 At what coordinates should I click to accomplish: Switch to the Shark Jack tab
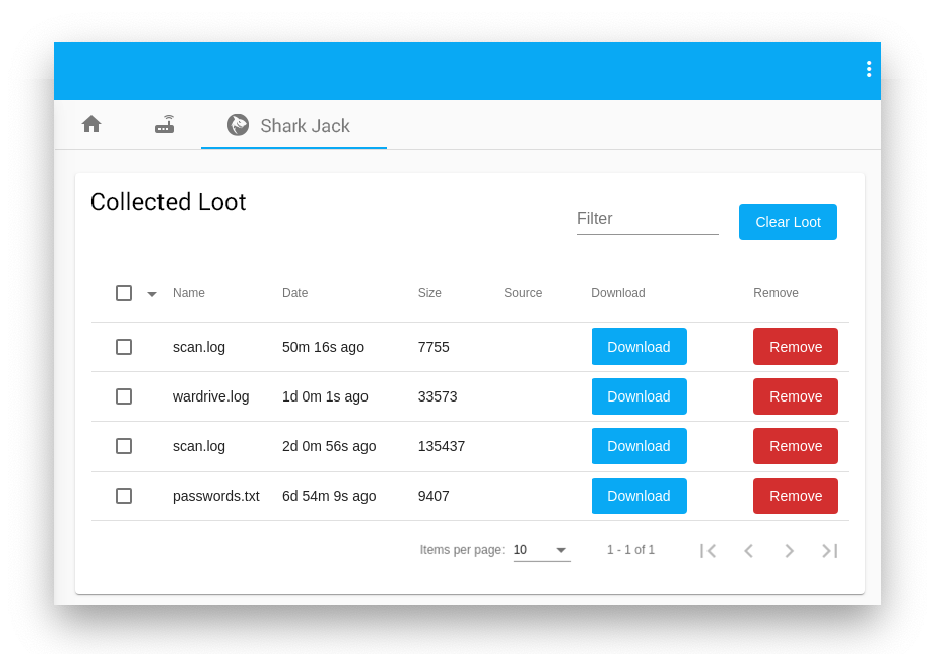(304, 126)
